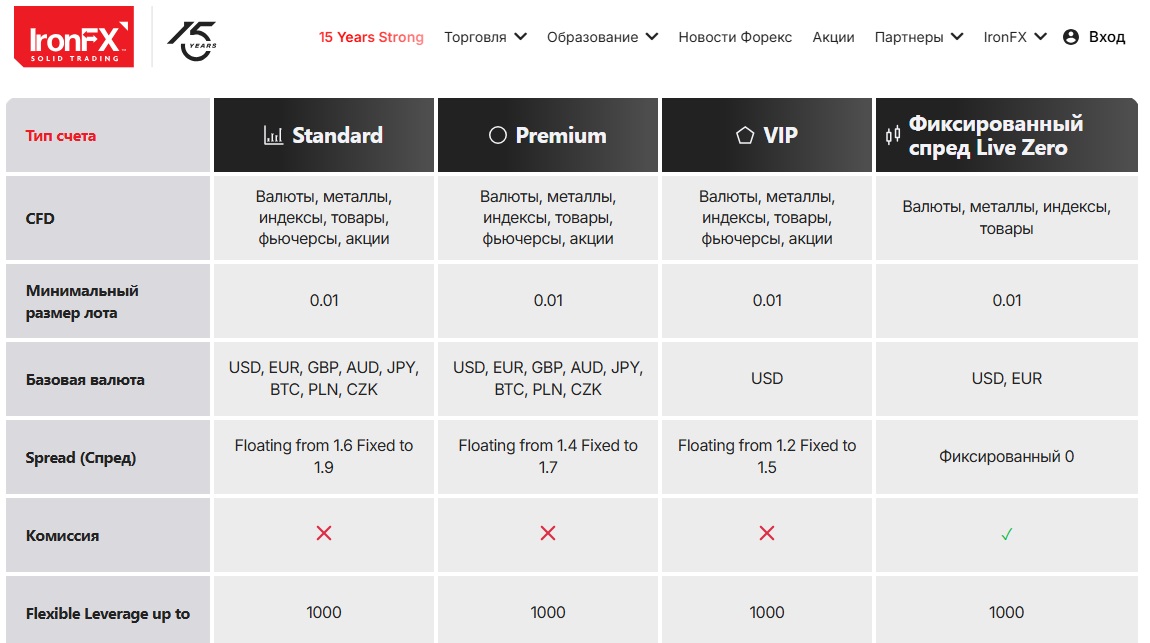This screenshot has width=1150, height=643.
Task: Expand the Торговля dropdown menu
Action: (x=486, y=37)
